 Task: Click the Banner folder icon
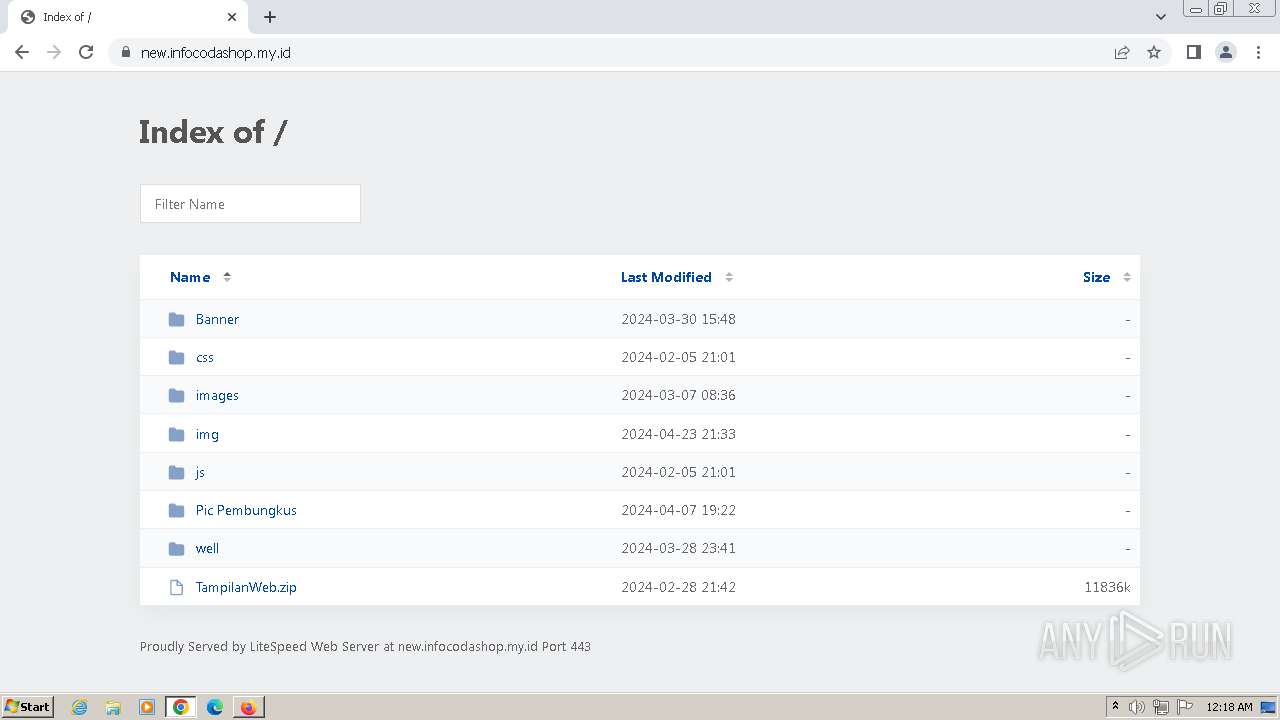click(177, 319)
